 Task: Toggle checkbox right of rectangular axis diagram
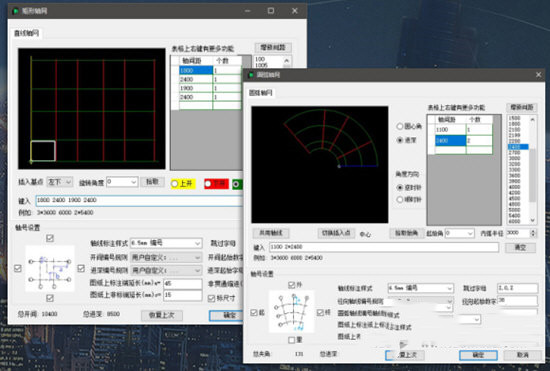[x=81, y=269]
